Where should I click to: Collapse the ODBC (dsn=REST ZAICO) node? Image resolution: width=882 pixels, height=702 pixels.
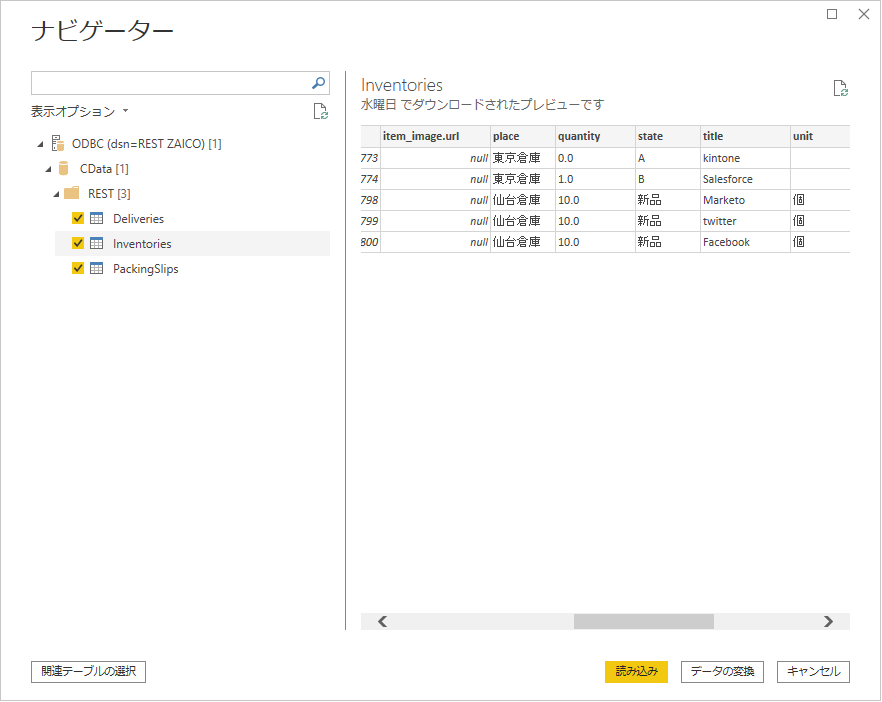coord(40,144)
